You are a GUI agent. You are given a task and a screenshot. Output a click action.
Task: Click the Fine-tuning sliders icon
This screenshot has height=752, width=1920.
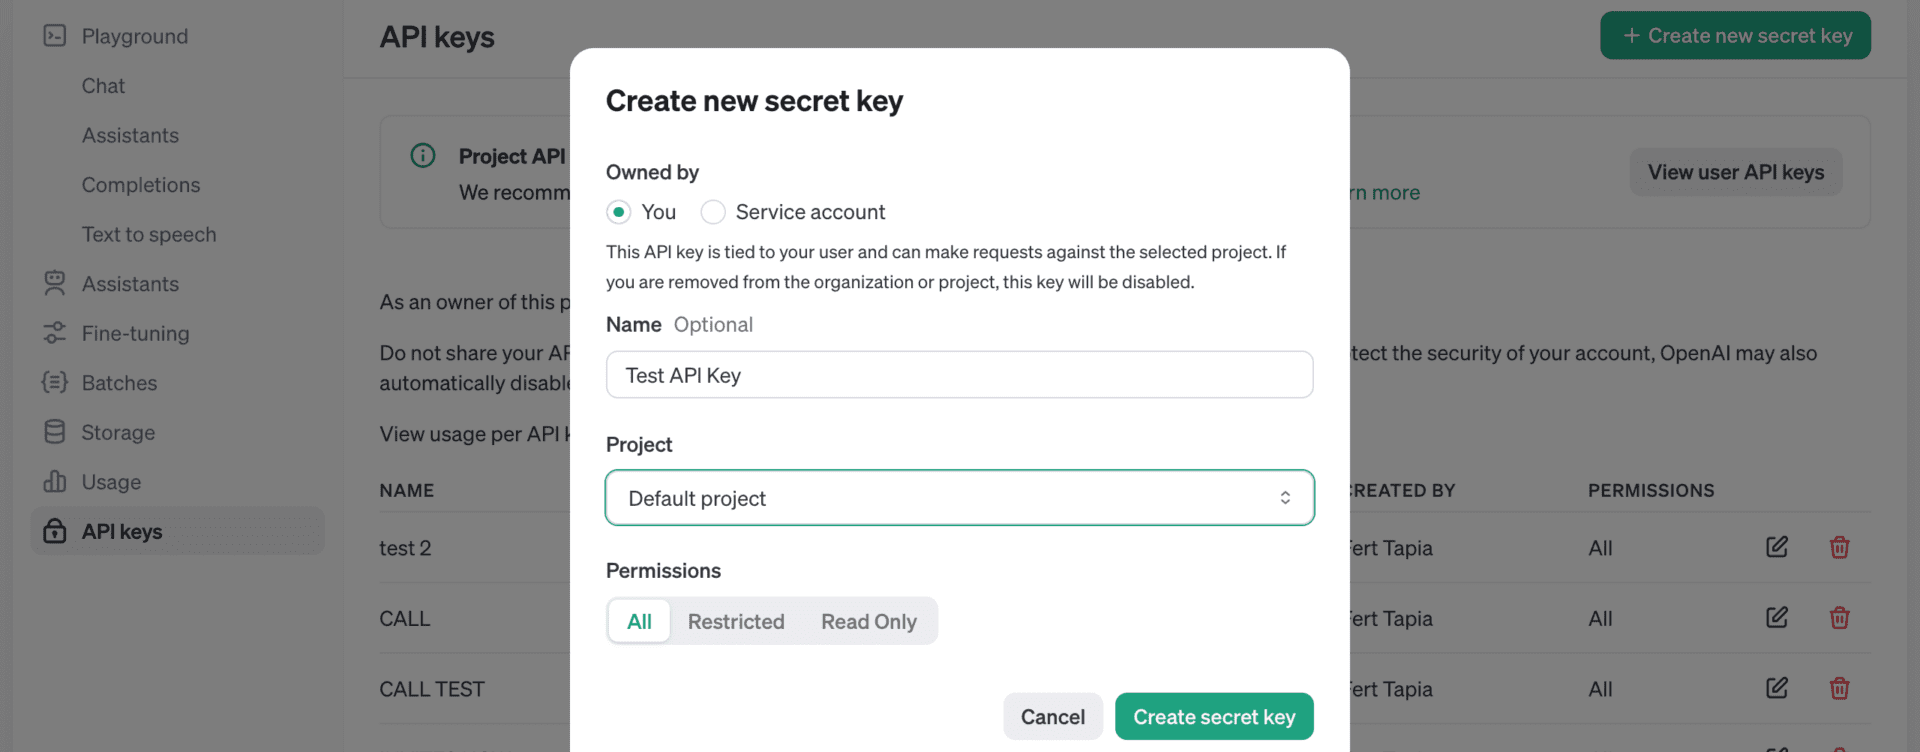click(x=55, y=333)
